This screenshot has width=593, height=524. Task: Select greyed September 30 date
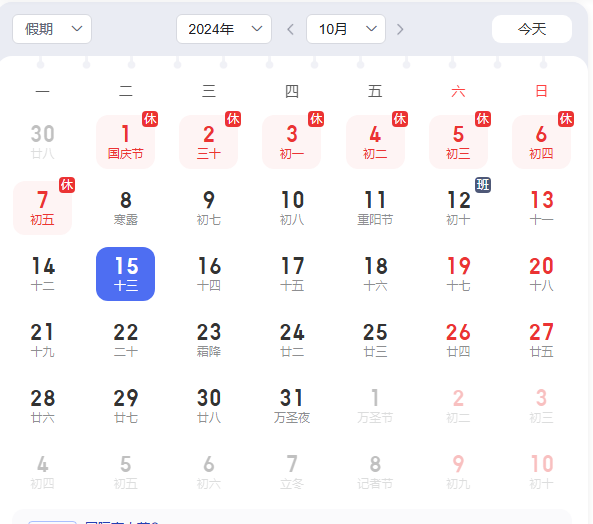tap(42, 142)
